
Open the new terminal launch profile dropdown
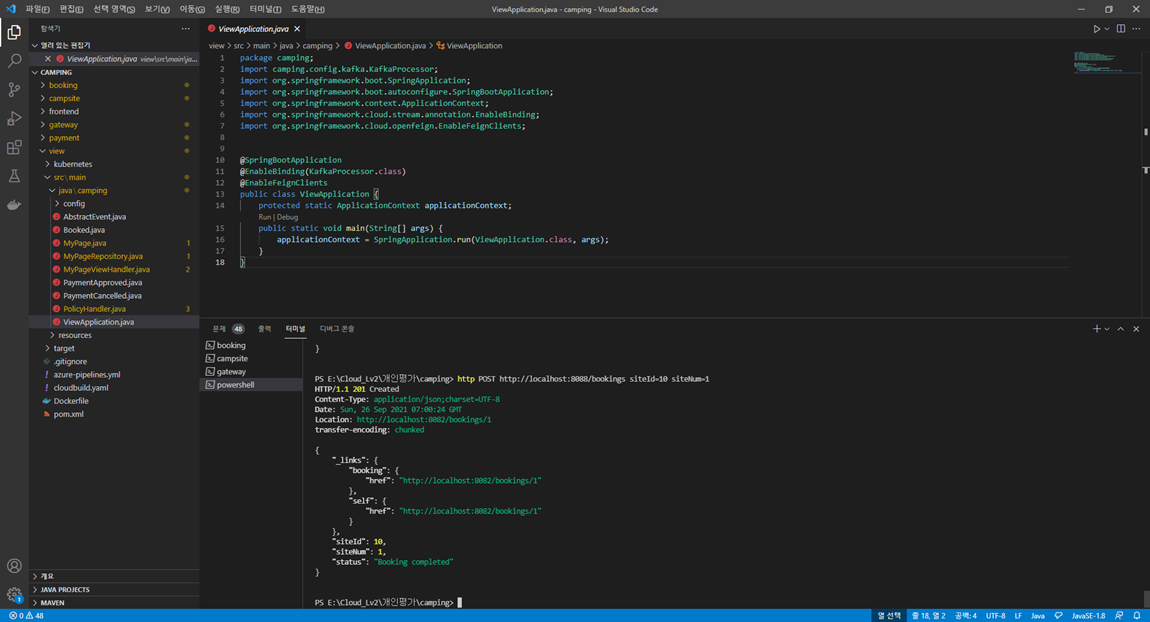(1107, 329)
